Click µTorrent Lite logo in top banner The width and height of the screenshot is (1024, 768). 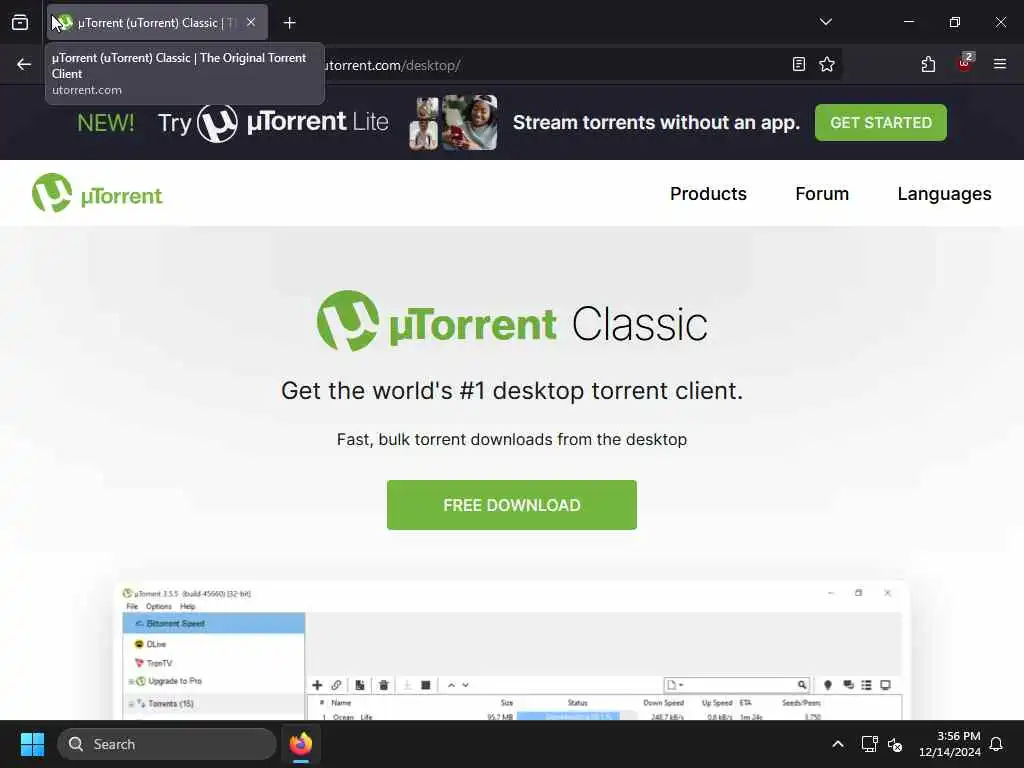[293, 122]
